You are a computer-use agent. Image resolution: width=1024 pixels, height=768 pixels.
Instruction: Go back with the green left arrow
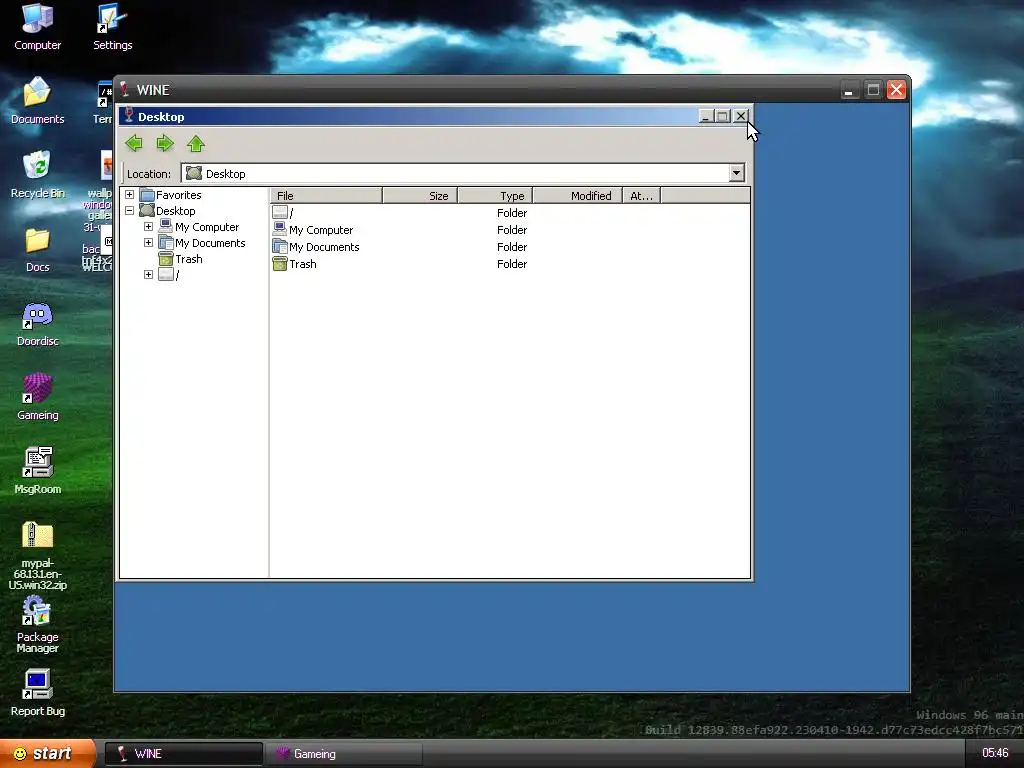pyautogui.click(x=134, y=143)
